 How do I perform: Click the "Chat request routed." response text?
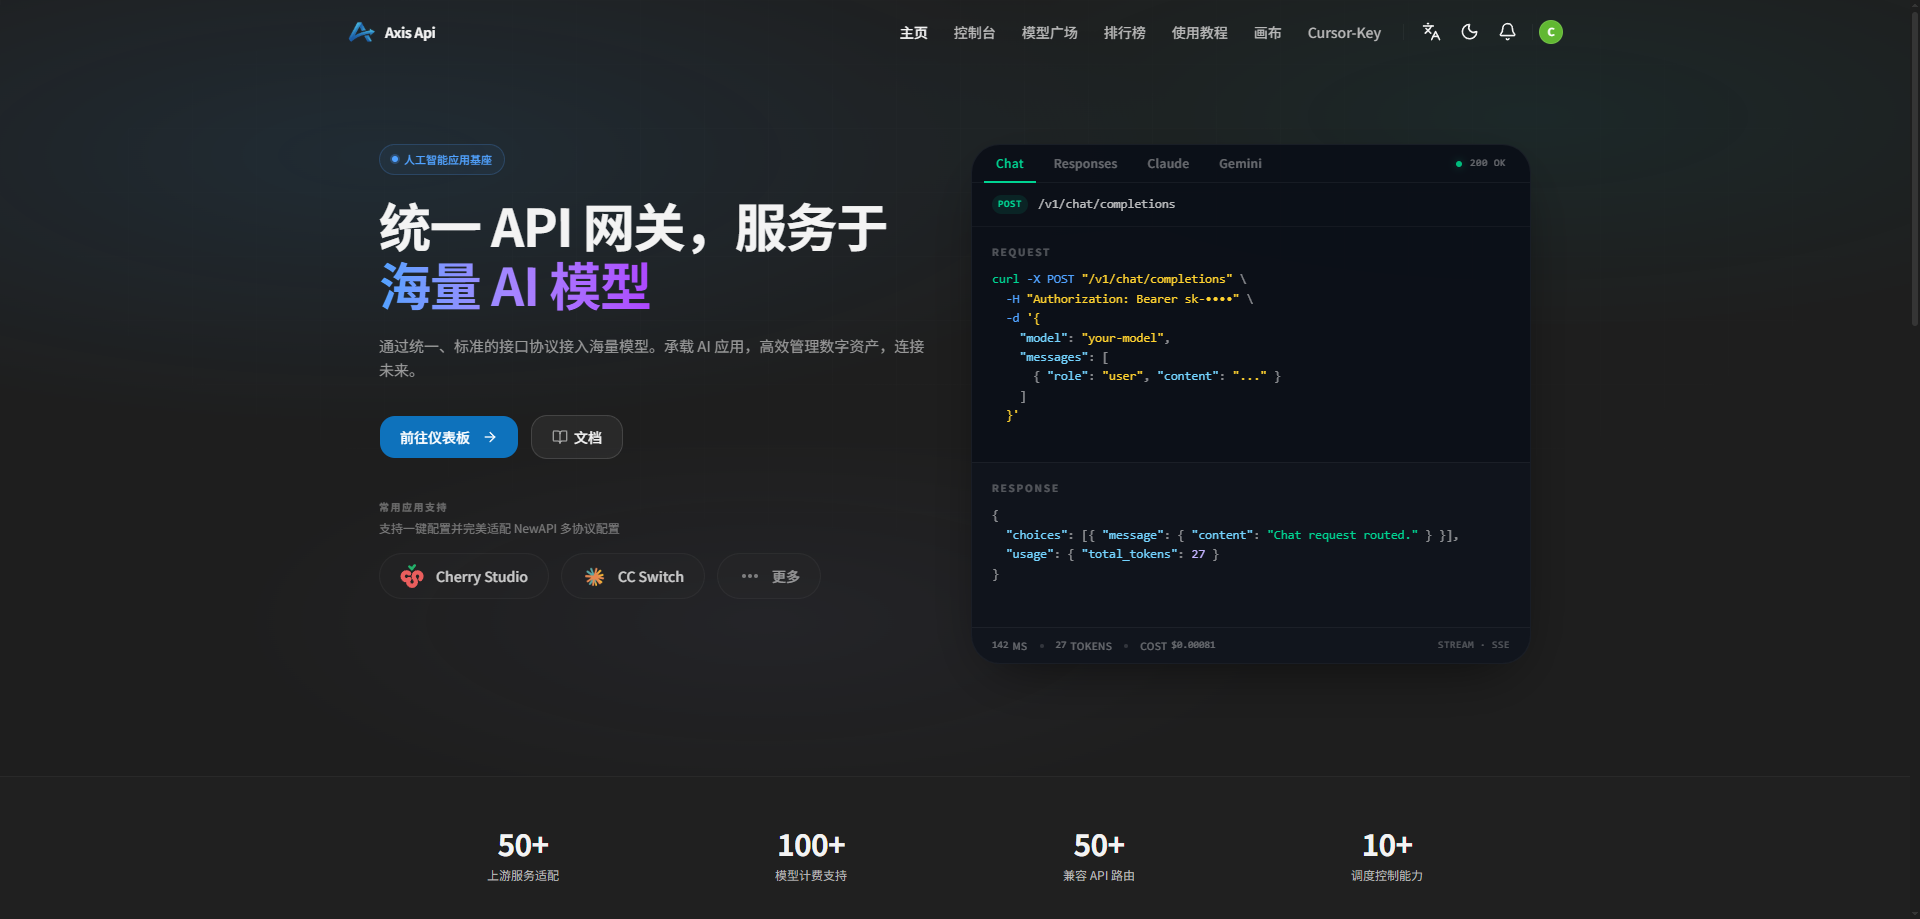tap(1342, 535)
